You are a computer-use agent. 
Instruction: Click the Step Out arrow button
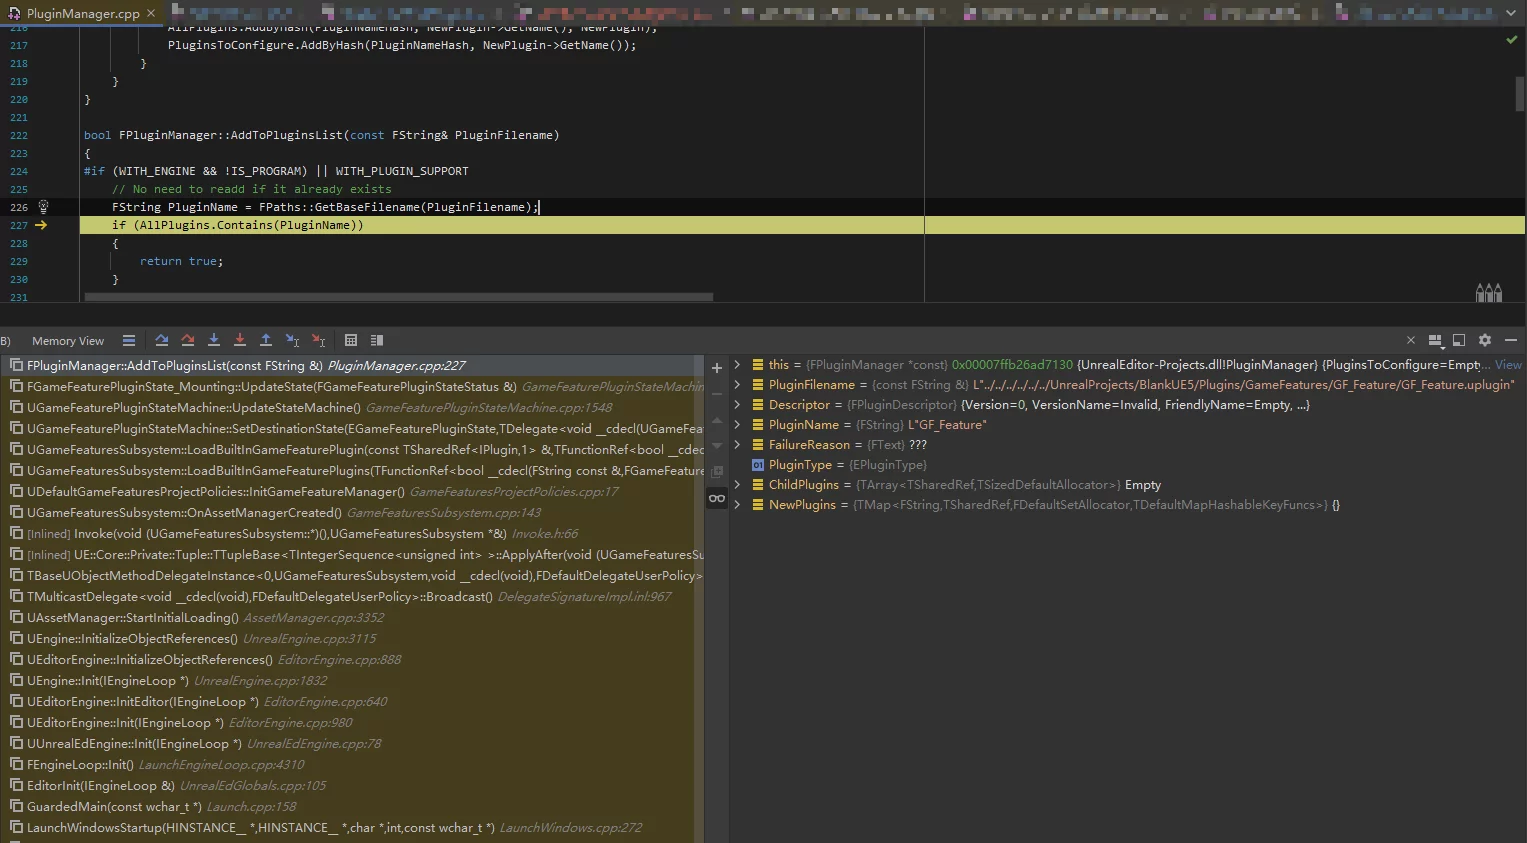[x=266, y=340]
